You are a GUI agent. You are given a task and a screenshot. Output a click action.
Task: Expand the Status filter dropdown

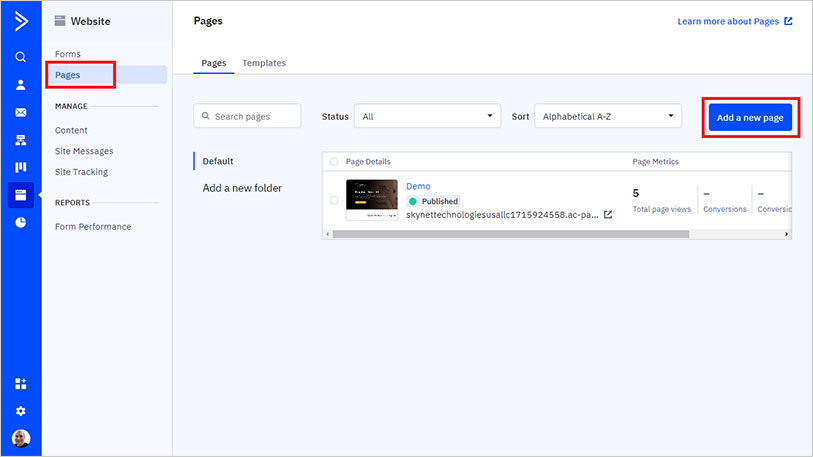pyautogui.click(x=427, y=117)
